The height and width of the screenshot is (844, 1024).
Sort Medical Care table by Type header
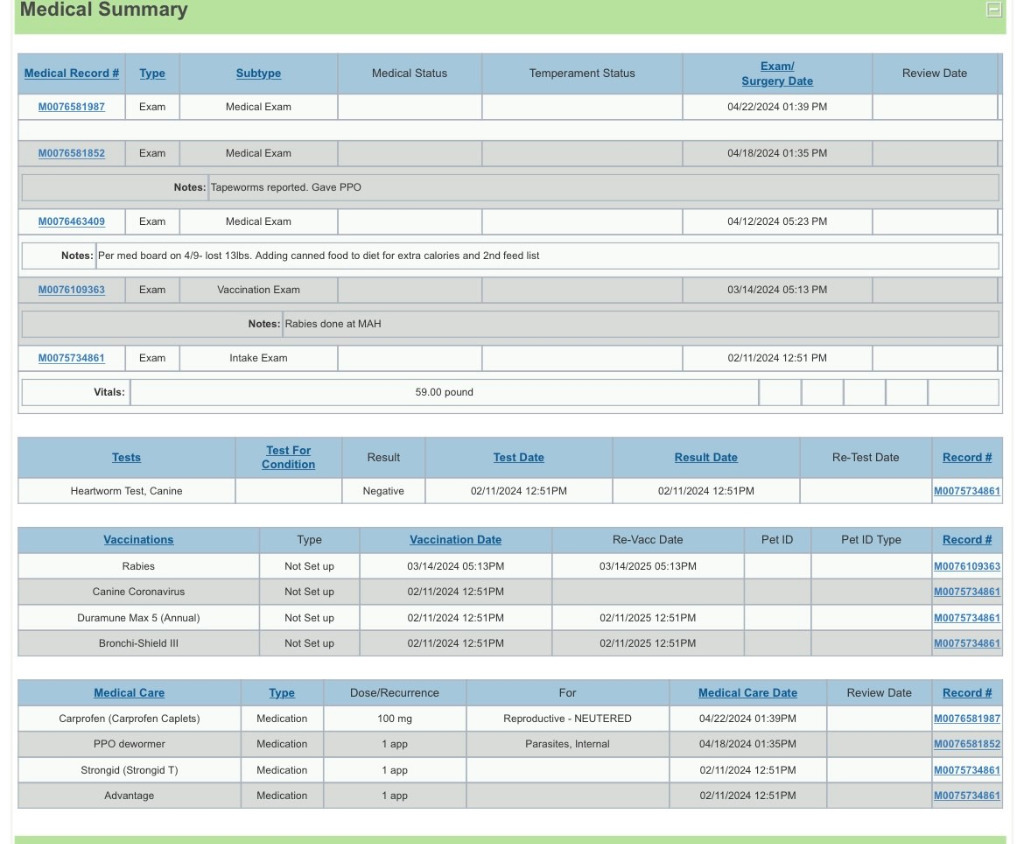tap(282, 692)
